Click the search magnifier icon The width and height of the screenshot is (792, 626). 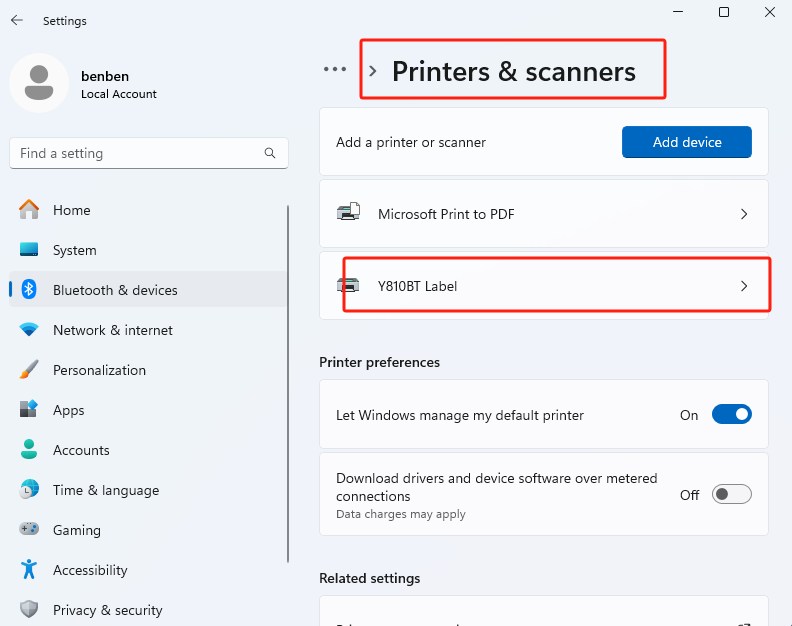pyautogui.click(x=270, y=153)
